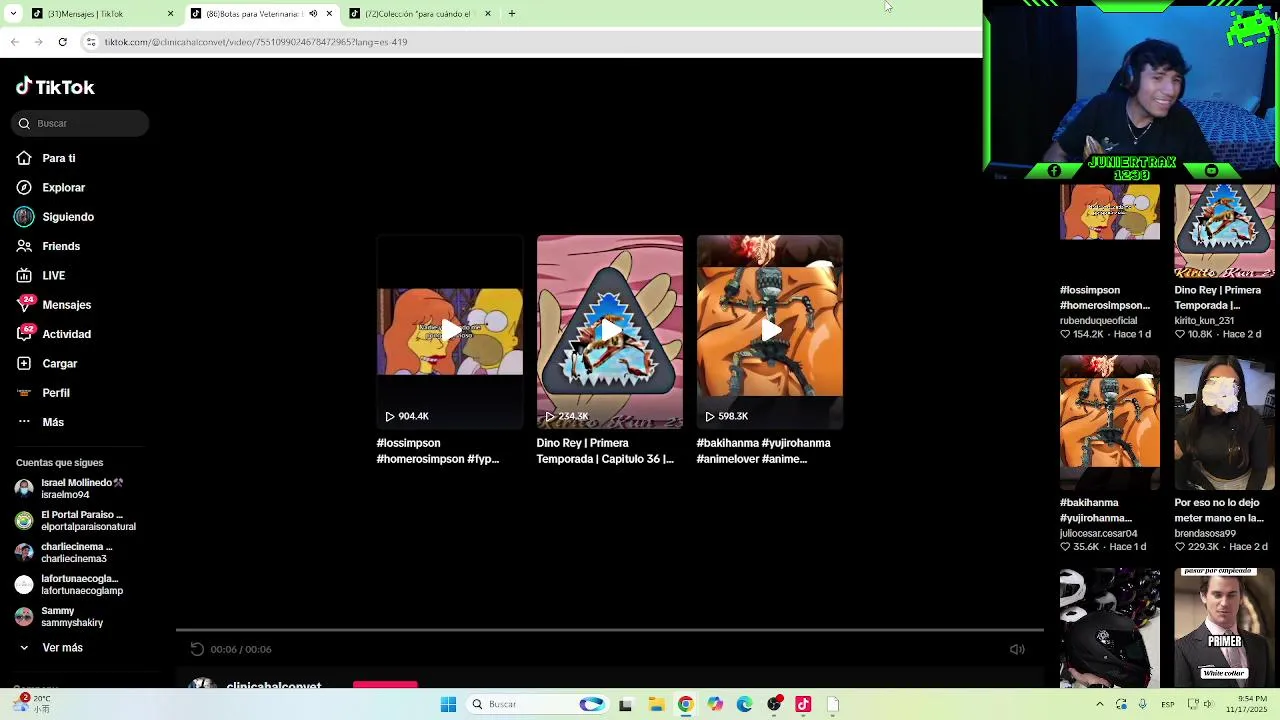Open rubenduqueoficial author link
Image resolution: width=1280 pixels, height=720 pixels.
click(1098, 321)
